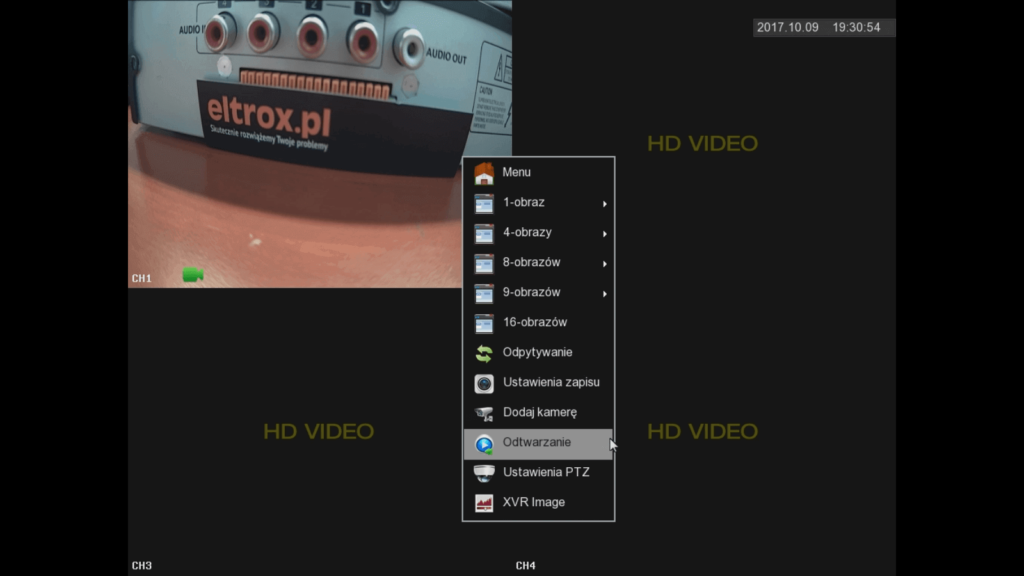Click the green recording icon on CH1
This screenshot has width=1024, height=576.
coord(193,275)
